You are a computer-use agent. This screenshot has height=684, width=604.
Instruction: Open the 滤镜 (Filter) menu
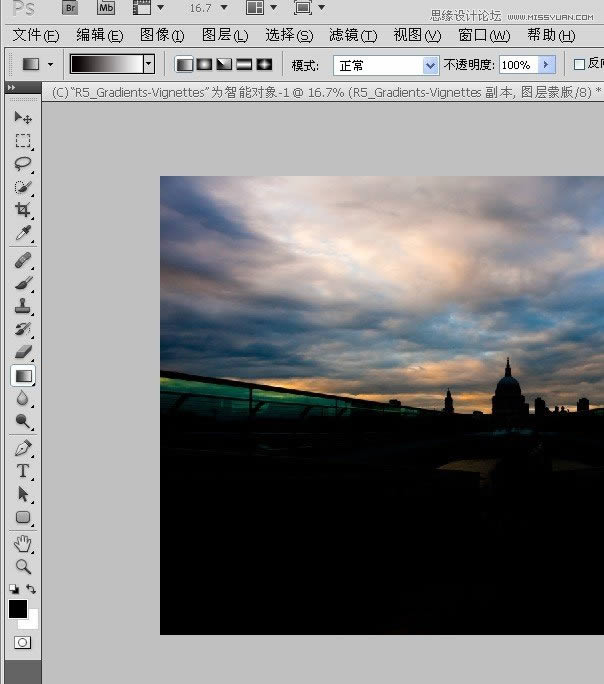[352, 35]
